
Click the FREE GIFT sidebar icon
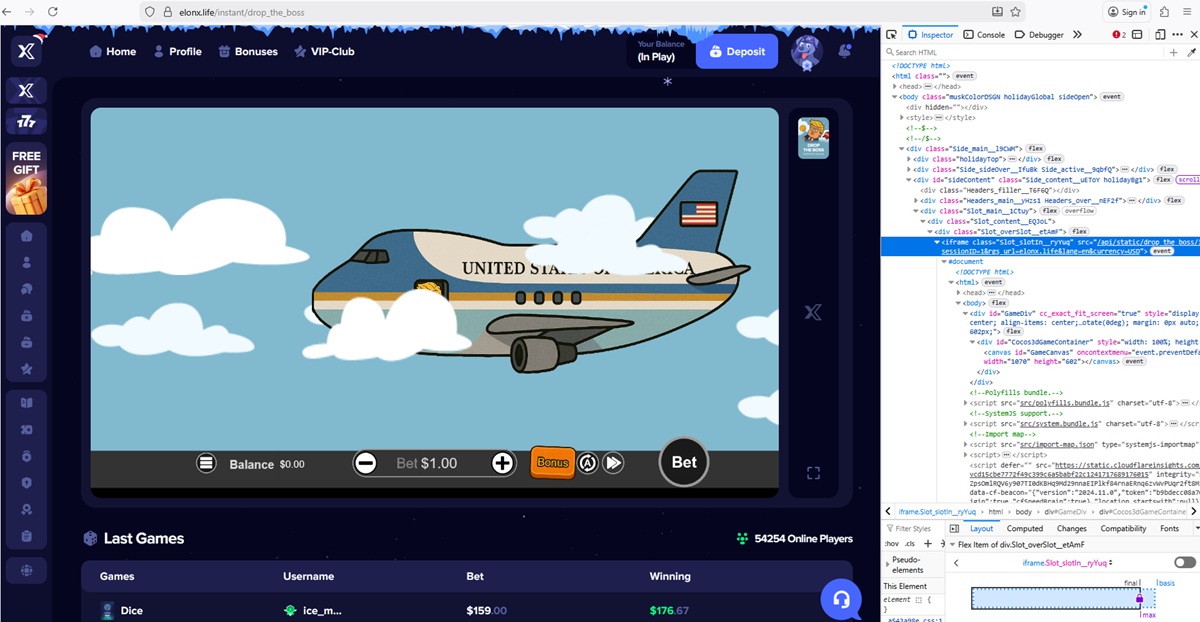coord(26,181)
